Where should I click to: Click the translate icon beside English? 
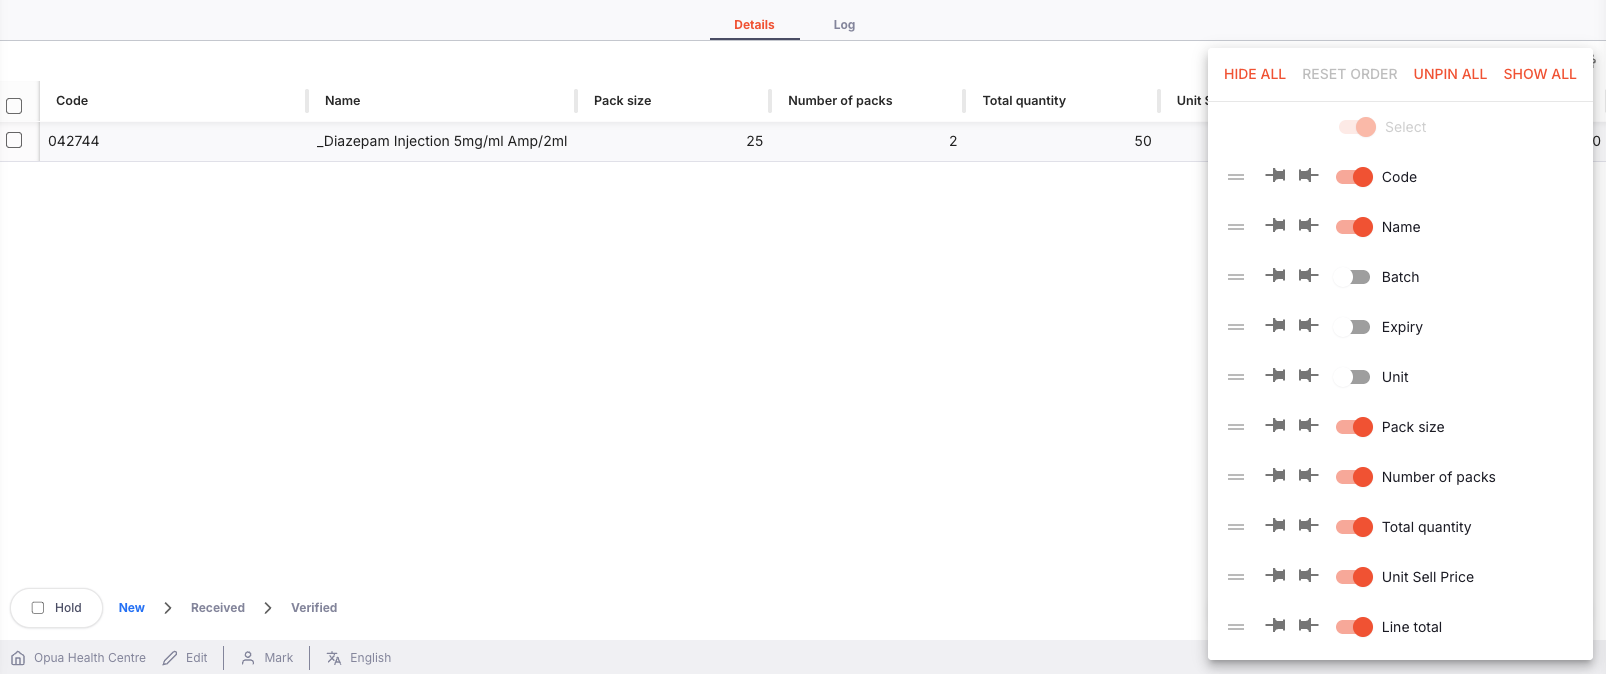(334, 658)
